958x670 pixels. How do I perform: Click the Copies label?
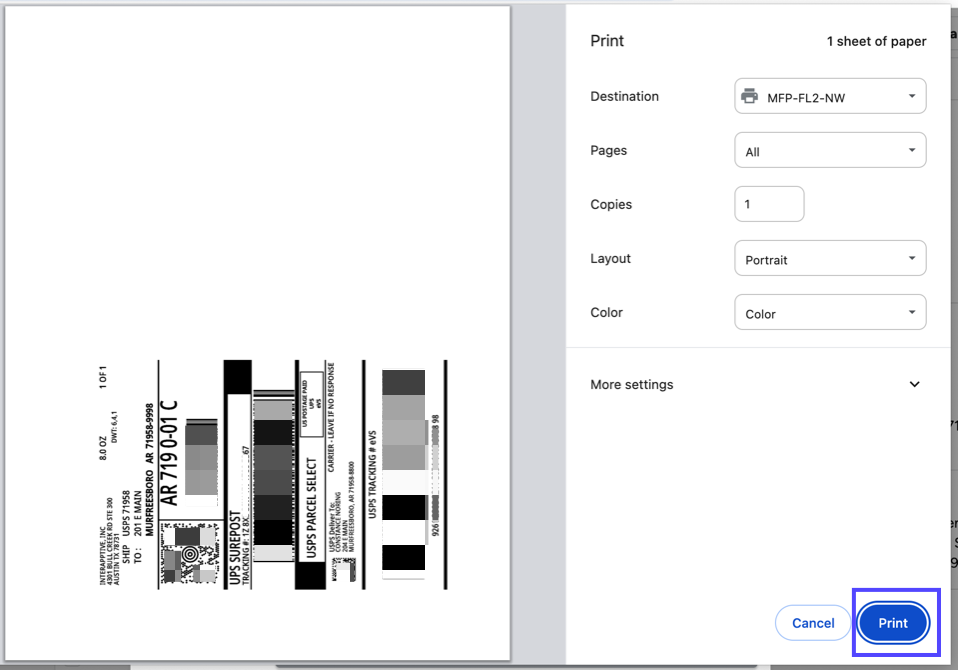(x=610, y=204)
